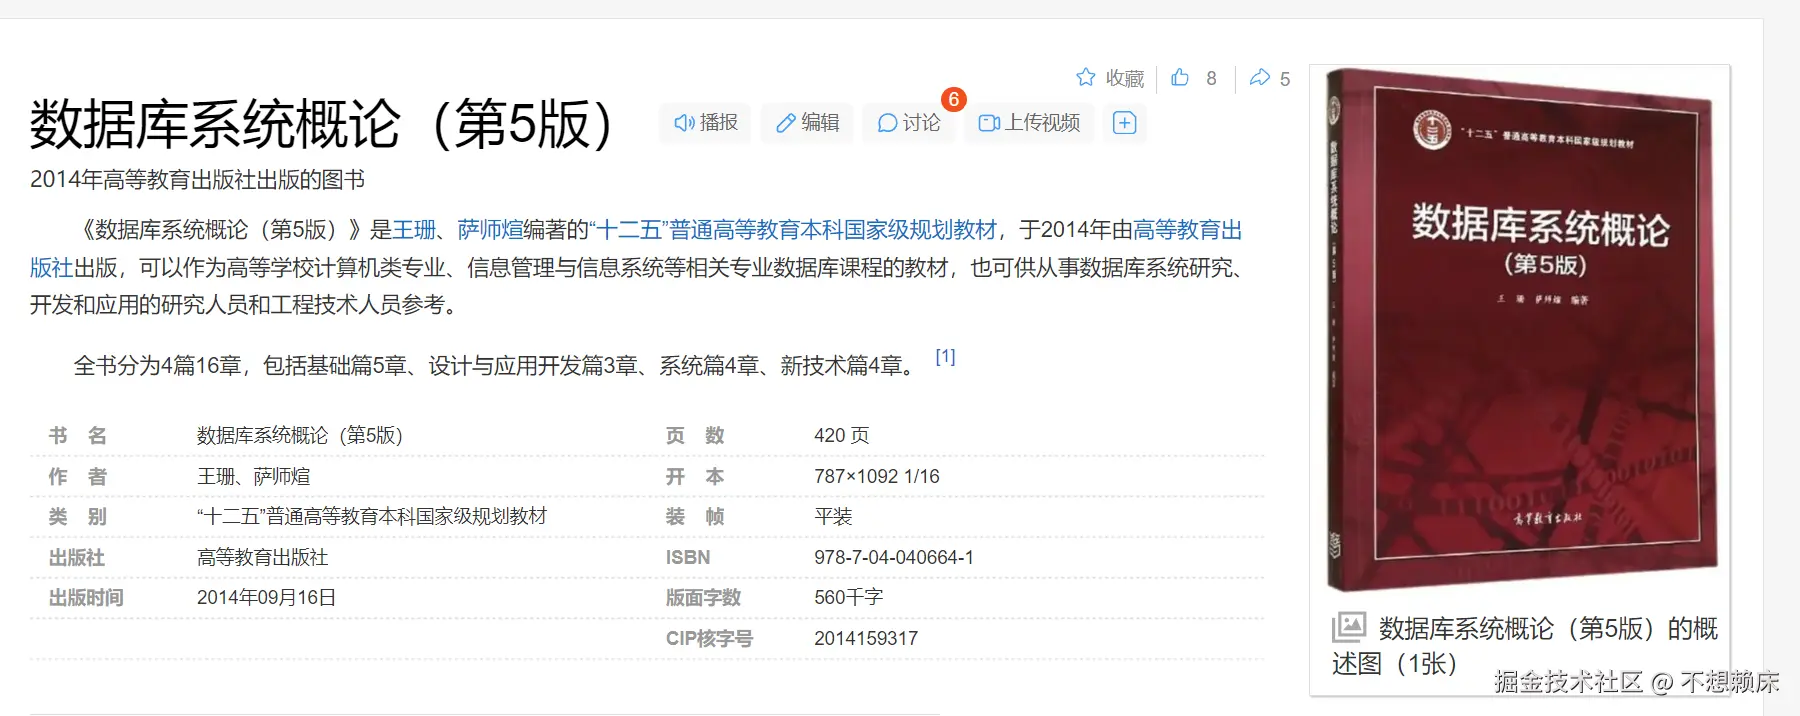Click the thumbs-up like icon
The height and width of the screenshot is (716, 1800).
click(1180, 77)
